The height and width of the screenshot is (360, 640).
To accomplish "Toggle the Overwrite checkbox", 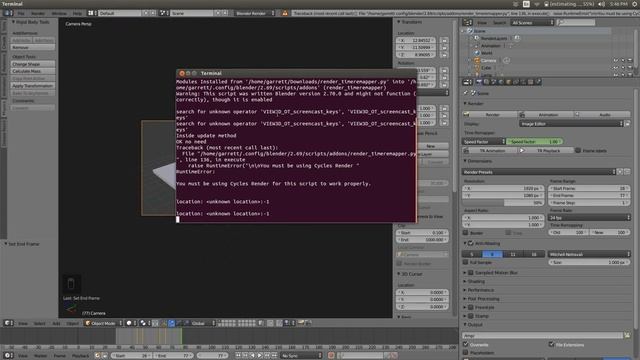I will click(466, 344).
